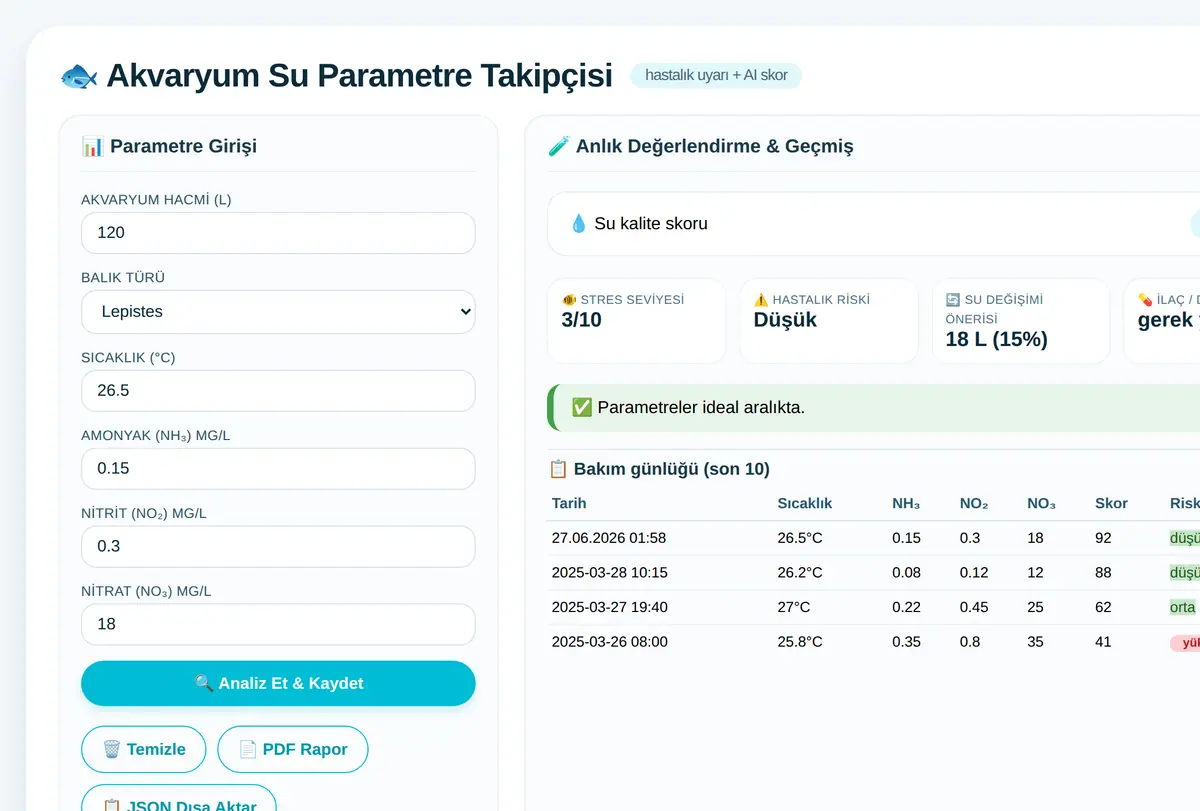Select log row dated 2025-03-28 10:15
1200x811 pixels.
pyautogui.click(x=874, y=573)
